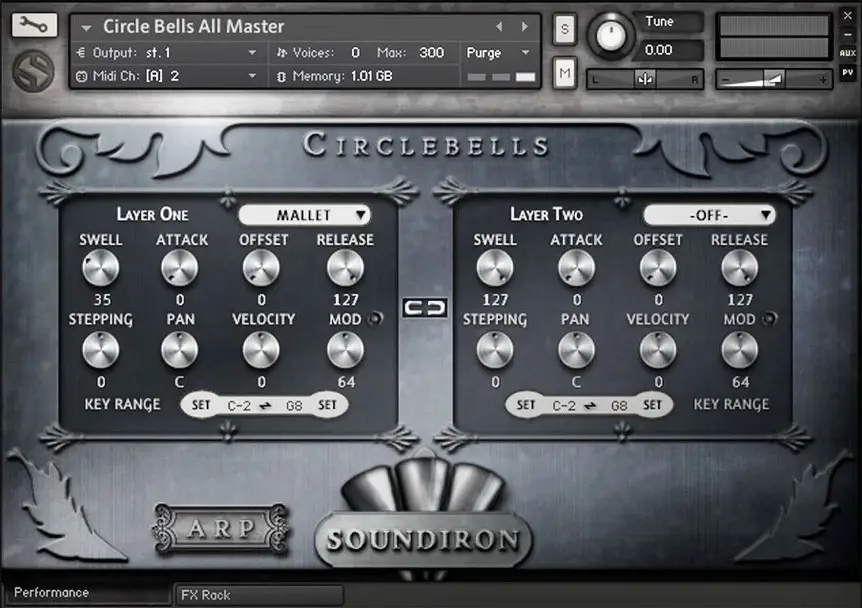Click Layer Two key range swap arrows
The height and width of the screenshot is (608, 862).
[591, 406]
